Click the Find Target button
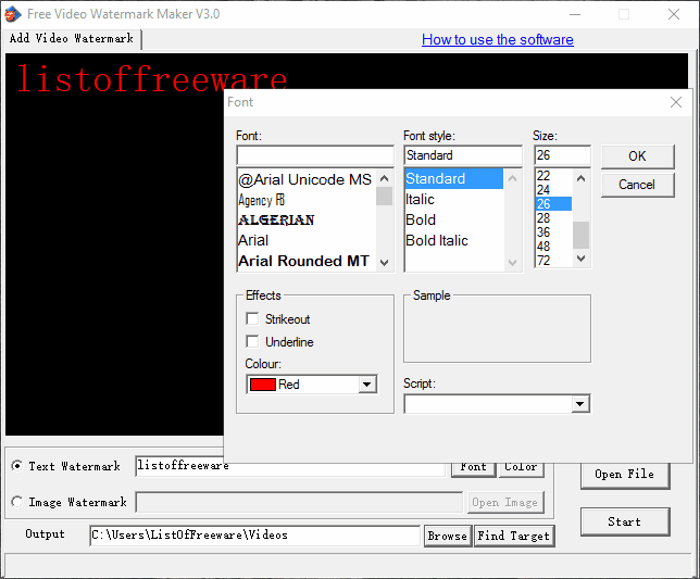Screen dimensions: 700x579 pos(513,536)
